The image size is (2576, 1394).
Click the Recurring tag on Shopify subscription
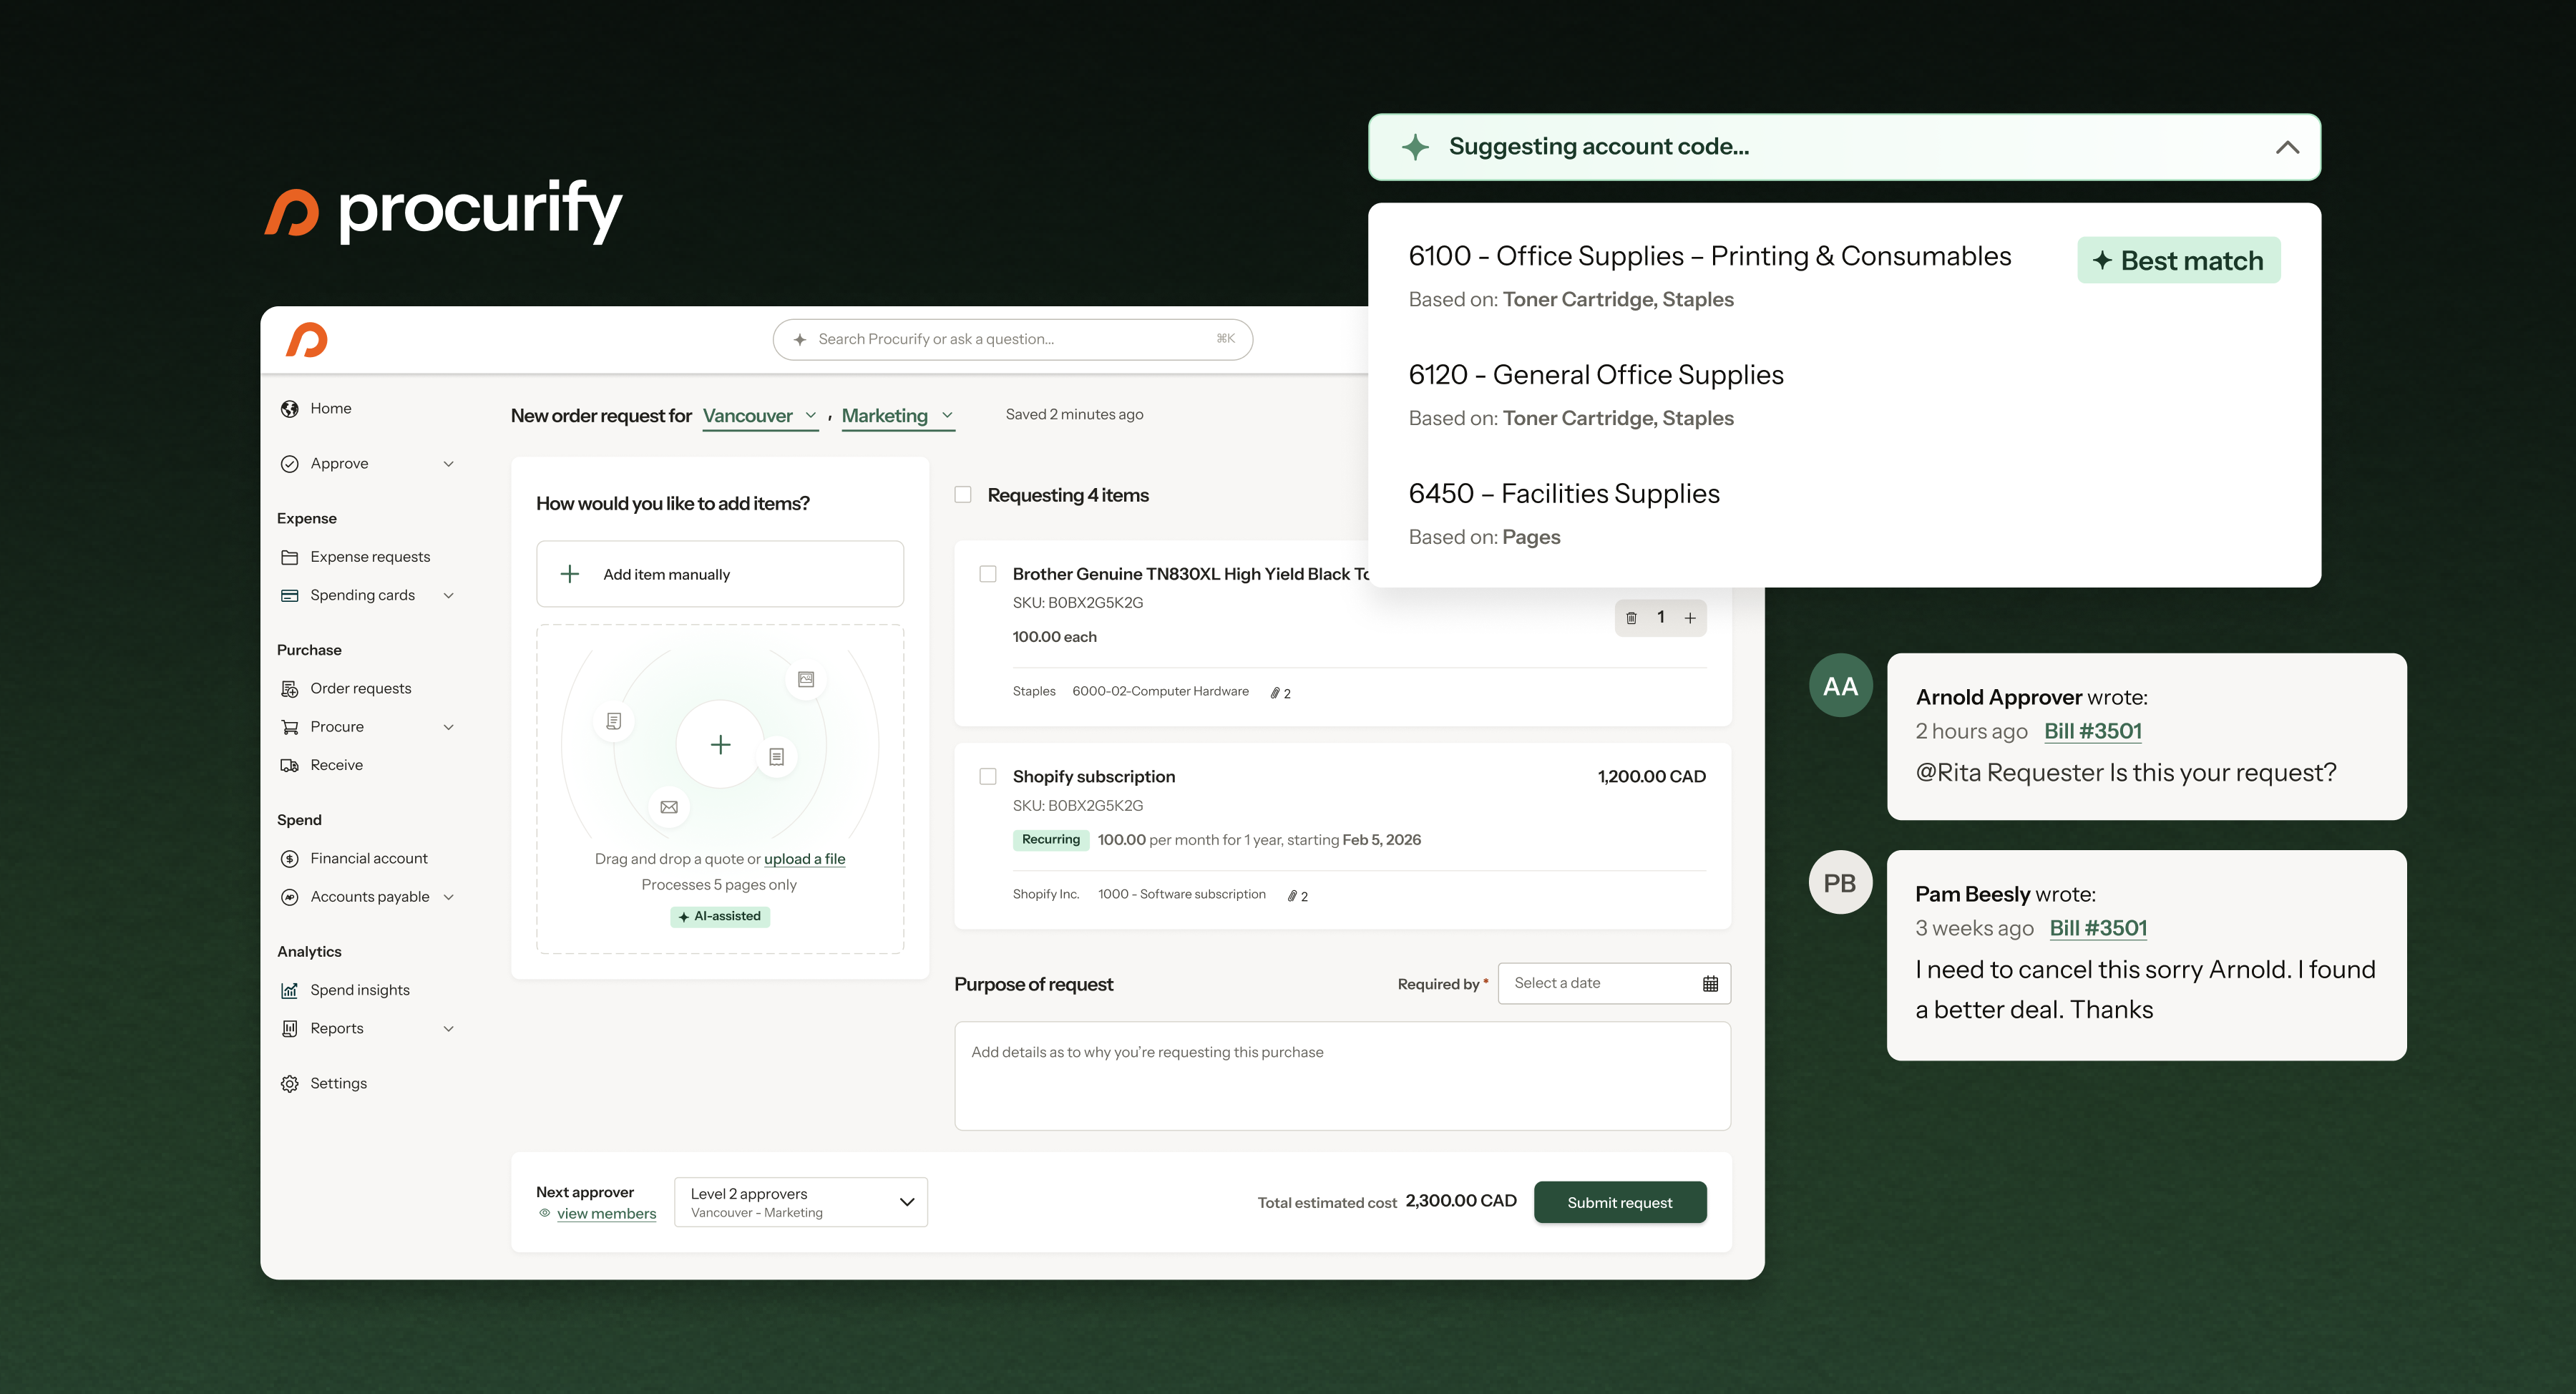(x=1050, y=840)
